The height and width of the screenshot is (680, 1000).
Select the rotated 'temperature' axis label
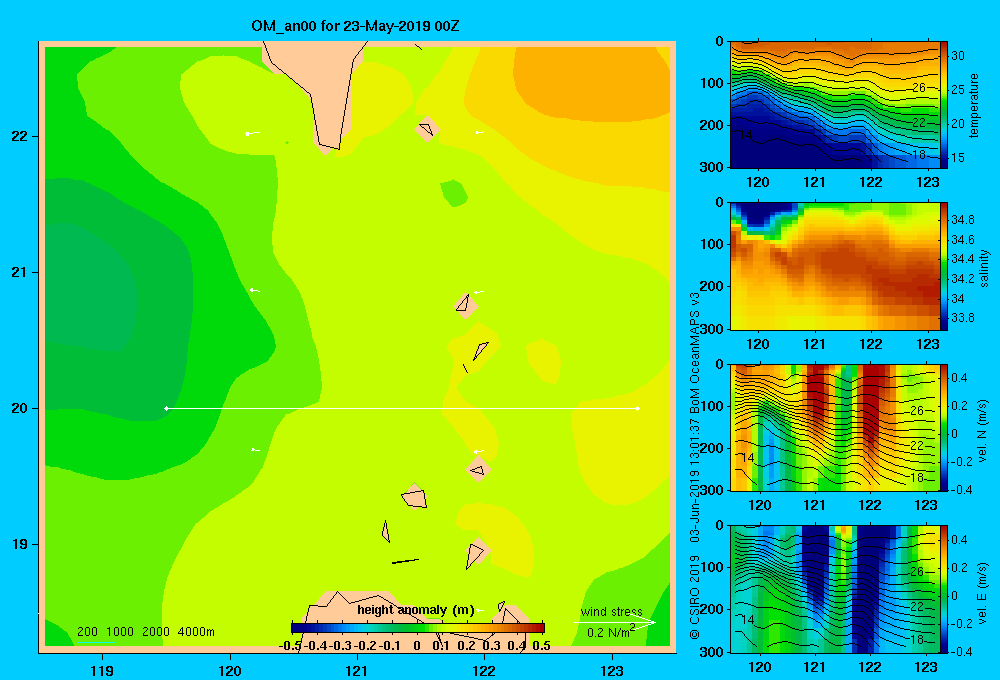(974, 105)
